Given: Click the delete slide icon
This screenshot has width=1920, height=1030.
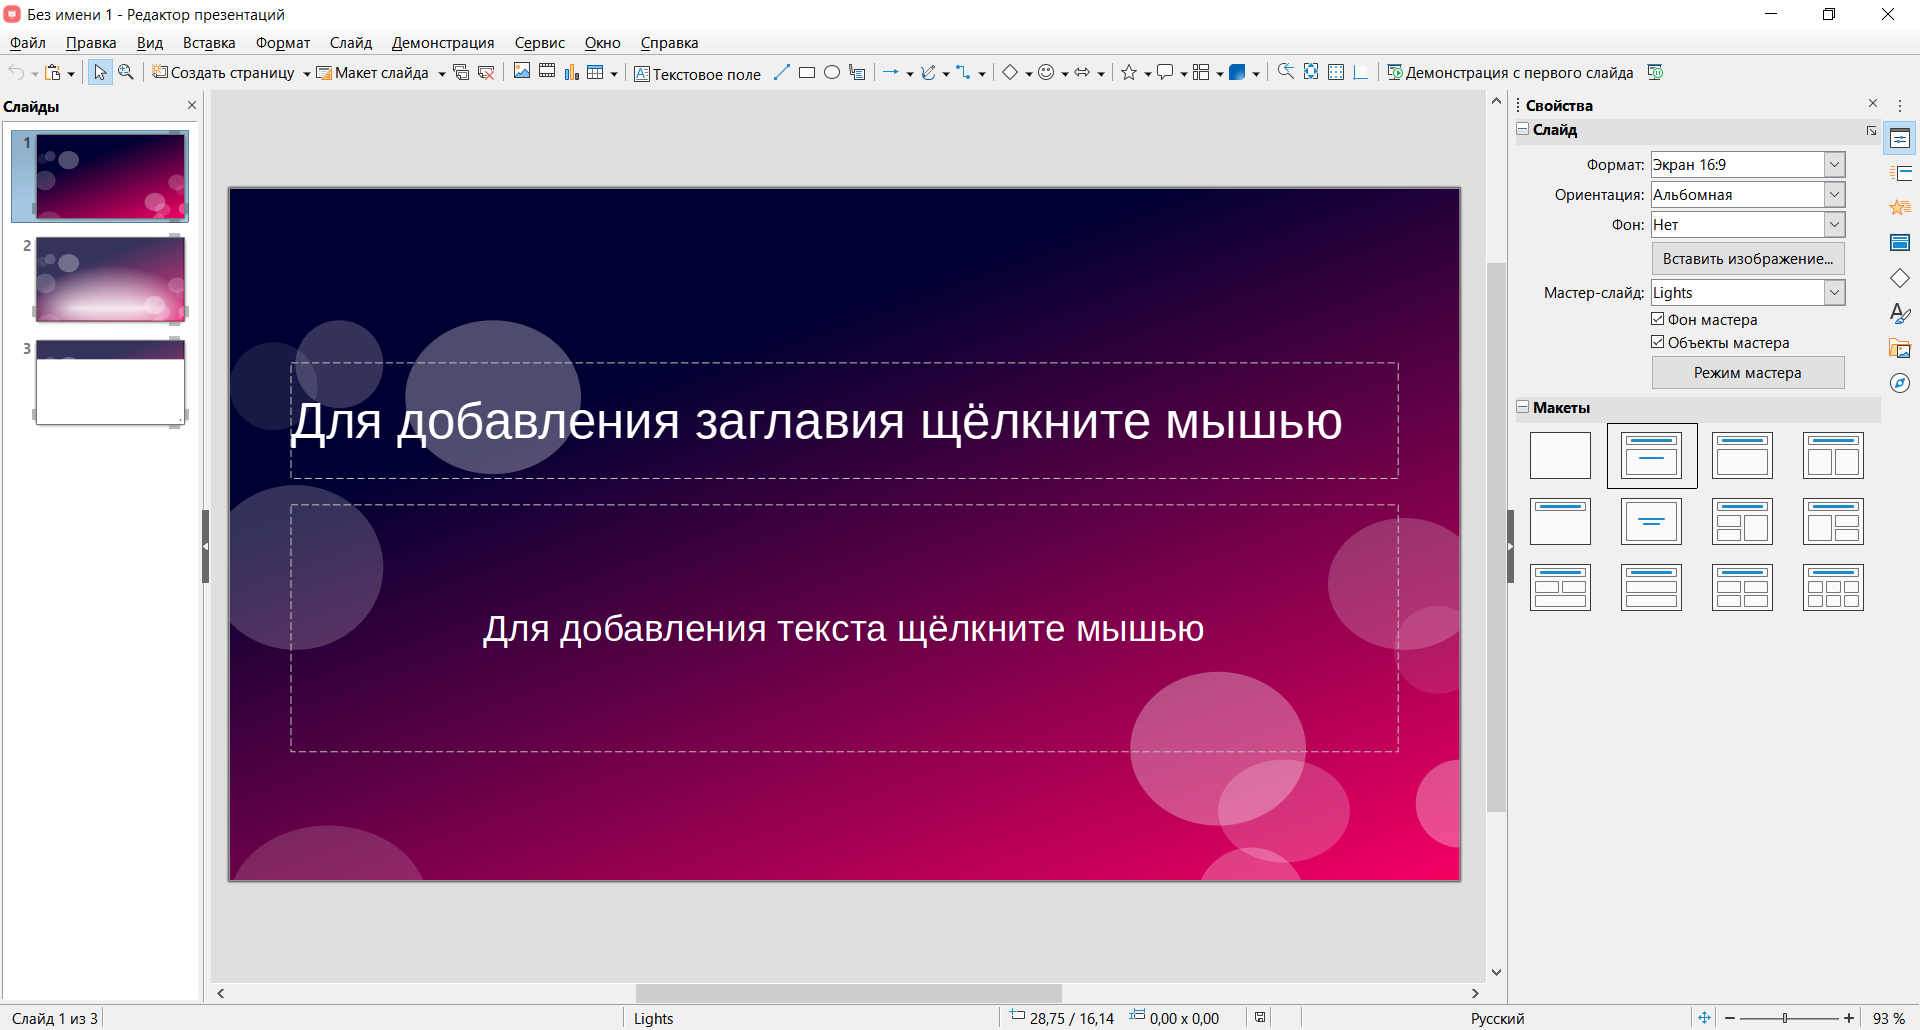Looking at the screenshot, I should pos(486,72).
